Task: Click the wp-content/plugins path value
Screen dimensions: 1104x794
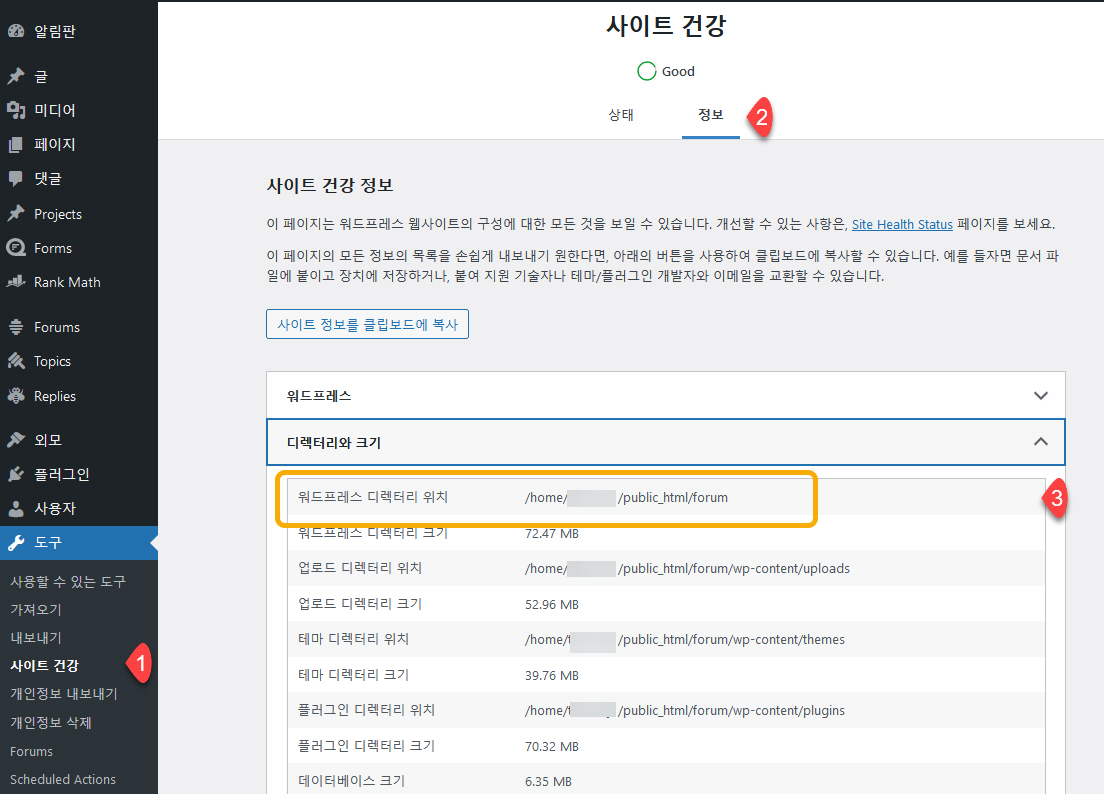Action: [x=684, y=711]
